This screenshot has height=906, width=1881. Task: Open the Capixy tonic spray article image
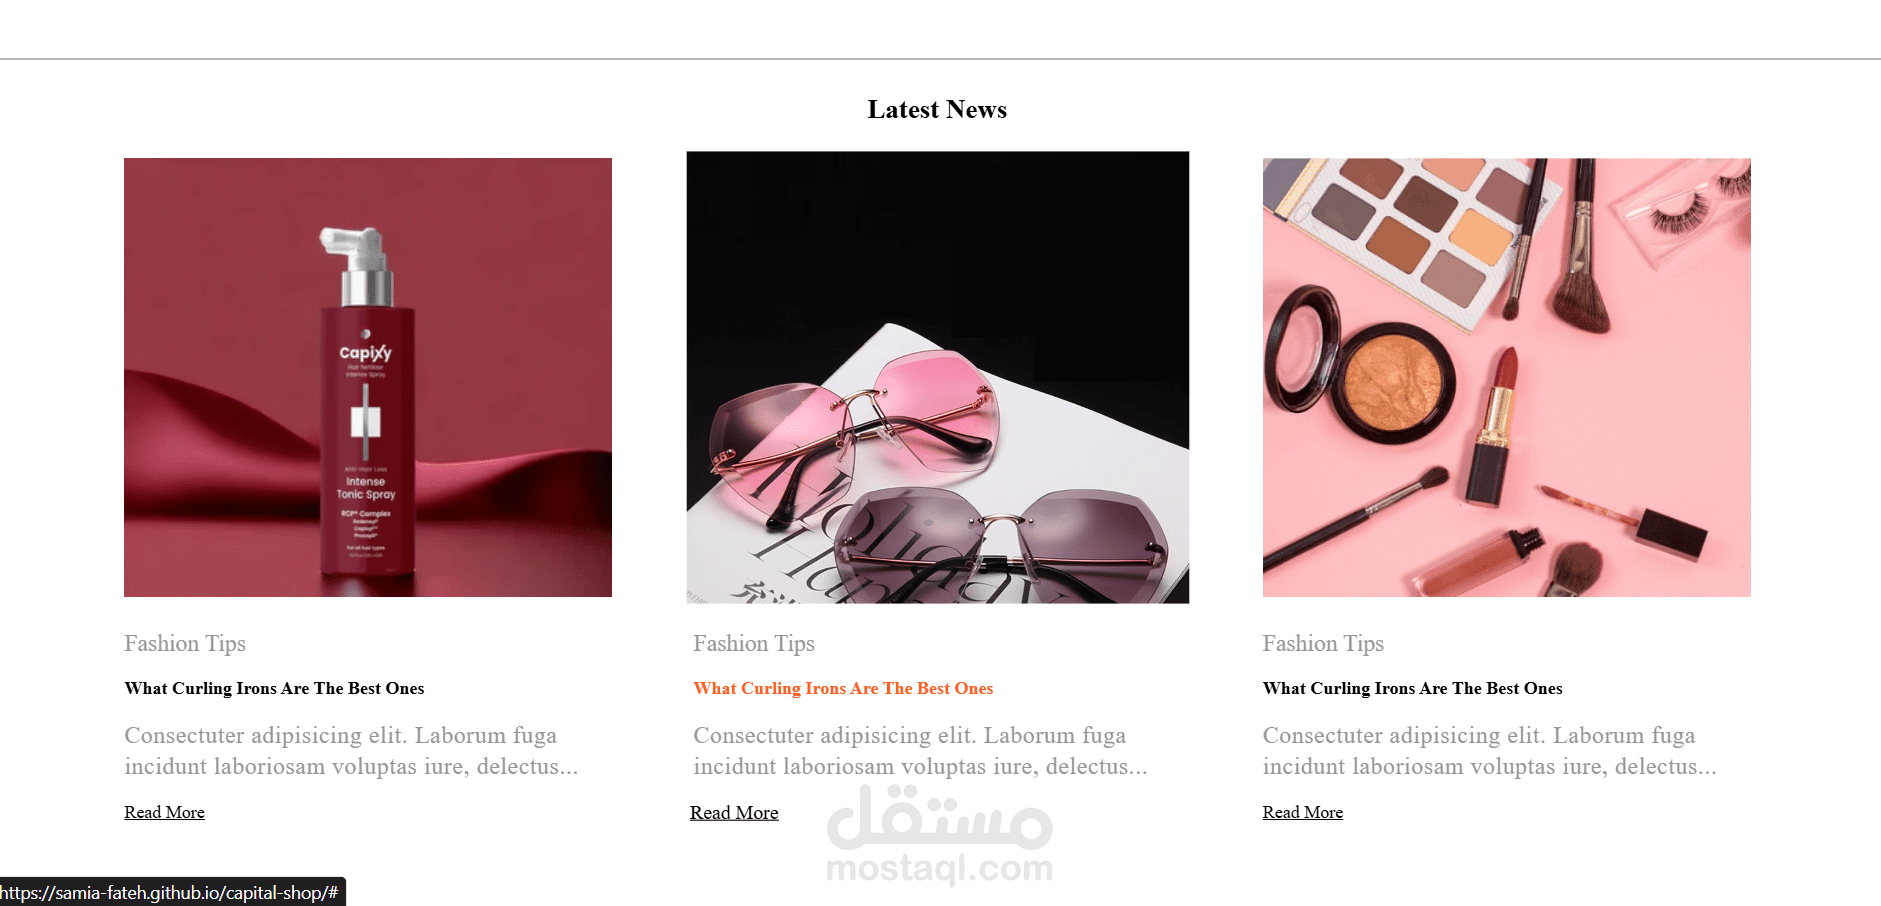(x=368, y=377)
